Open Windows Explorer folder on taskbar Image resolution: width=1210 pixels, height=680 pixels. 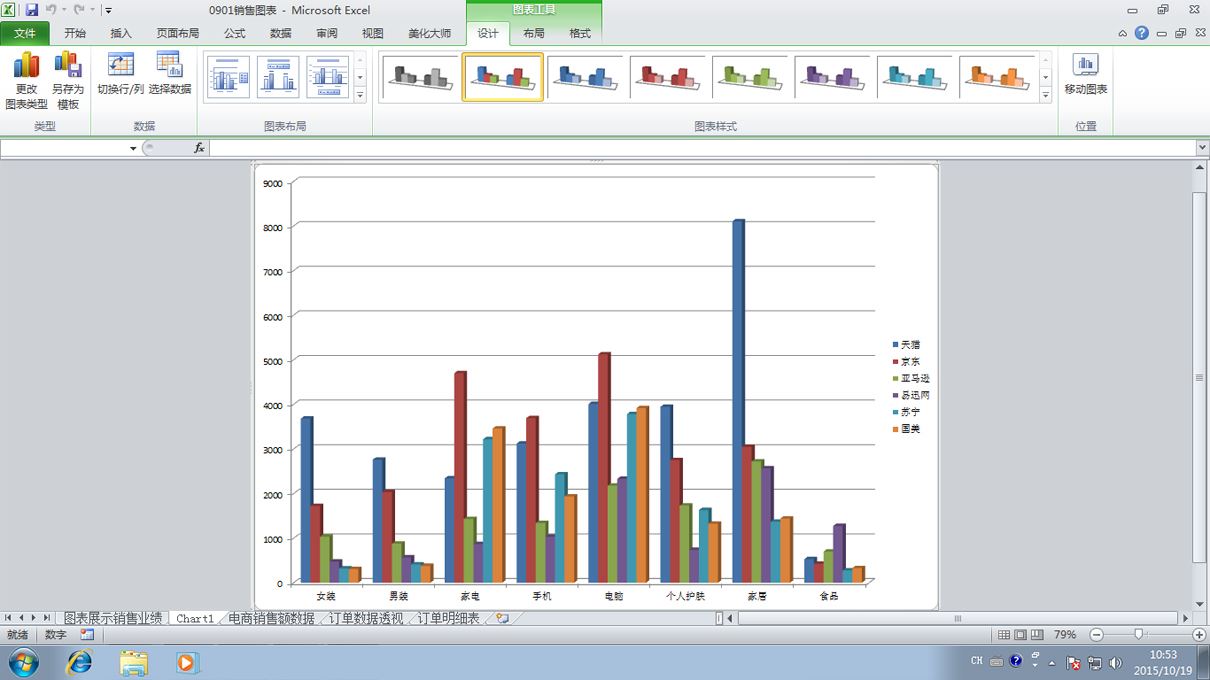coord(133,662)
